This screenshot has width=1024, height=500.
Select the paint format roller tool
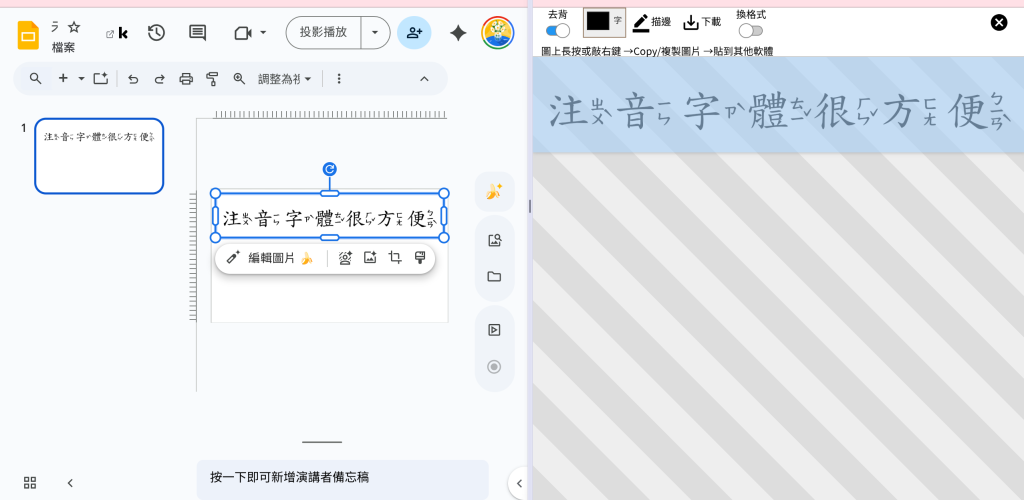[212, 78]
